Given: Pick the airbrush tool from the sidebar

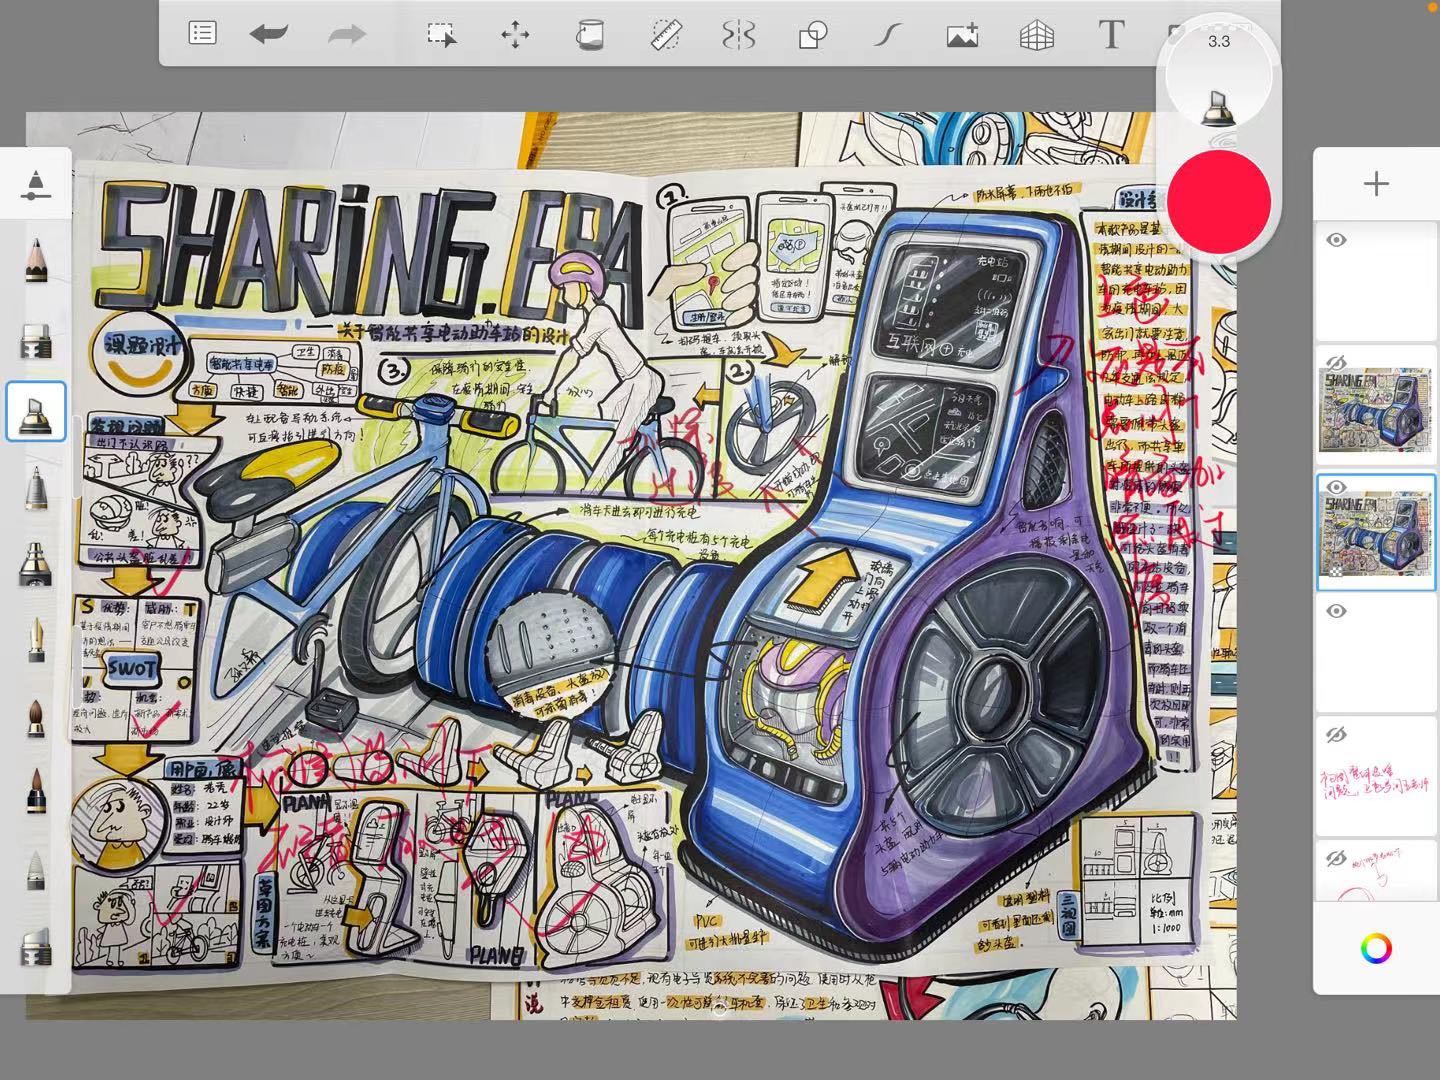Looking at the screenshot, I should 37,566.
